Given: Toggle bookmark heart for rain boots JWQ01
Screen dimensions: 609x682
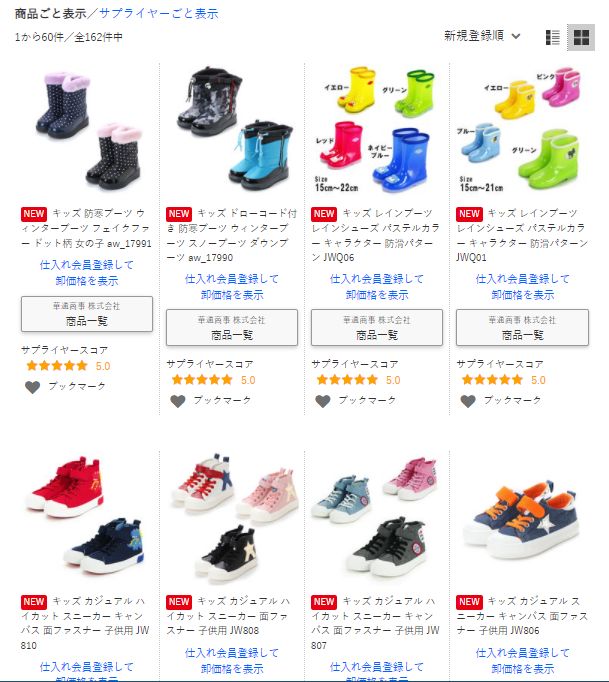Looking at the screenshot, I should [x=468, y=401].
